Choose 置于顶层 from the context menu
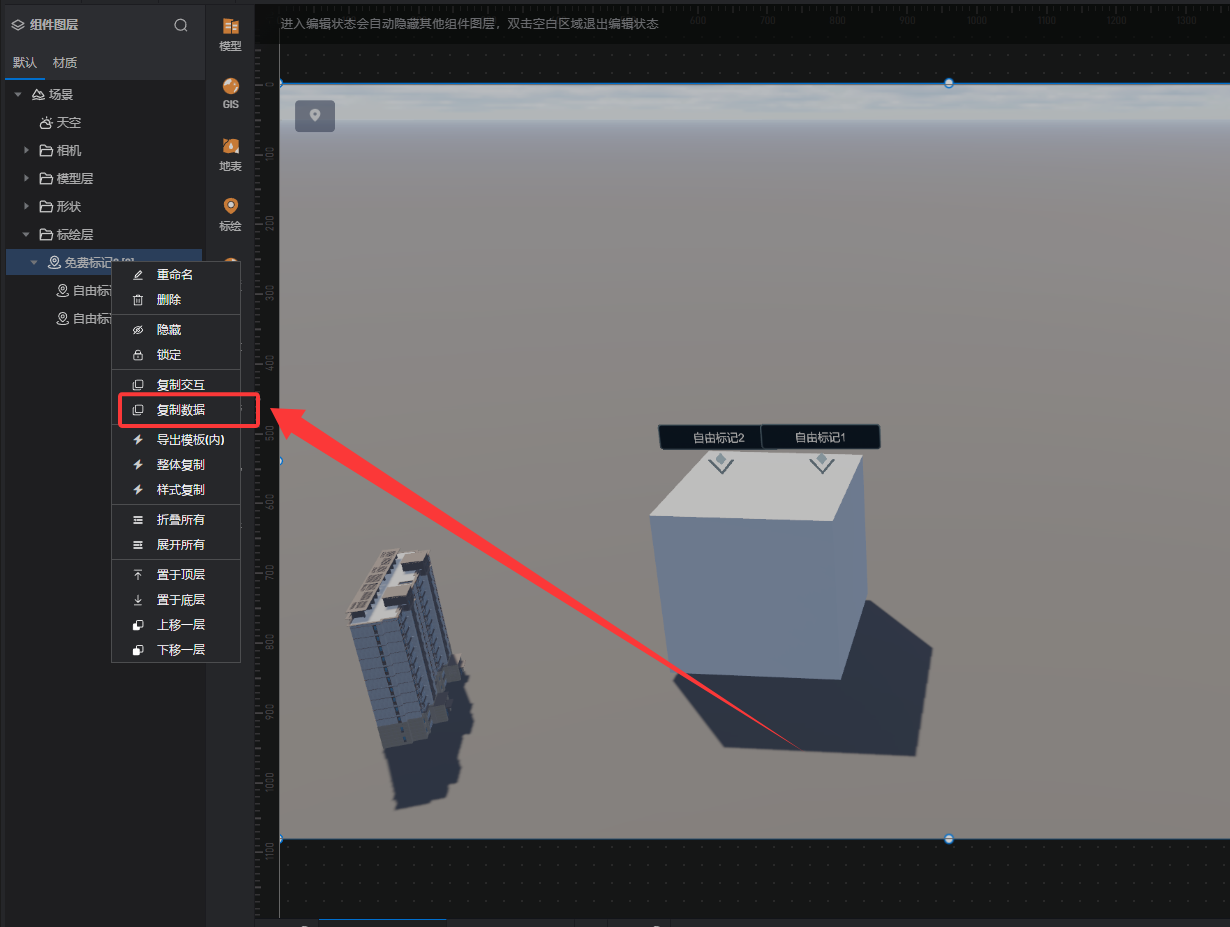This screenshot has height=927, width=1230. click(176, 574)
